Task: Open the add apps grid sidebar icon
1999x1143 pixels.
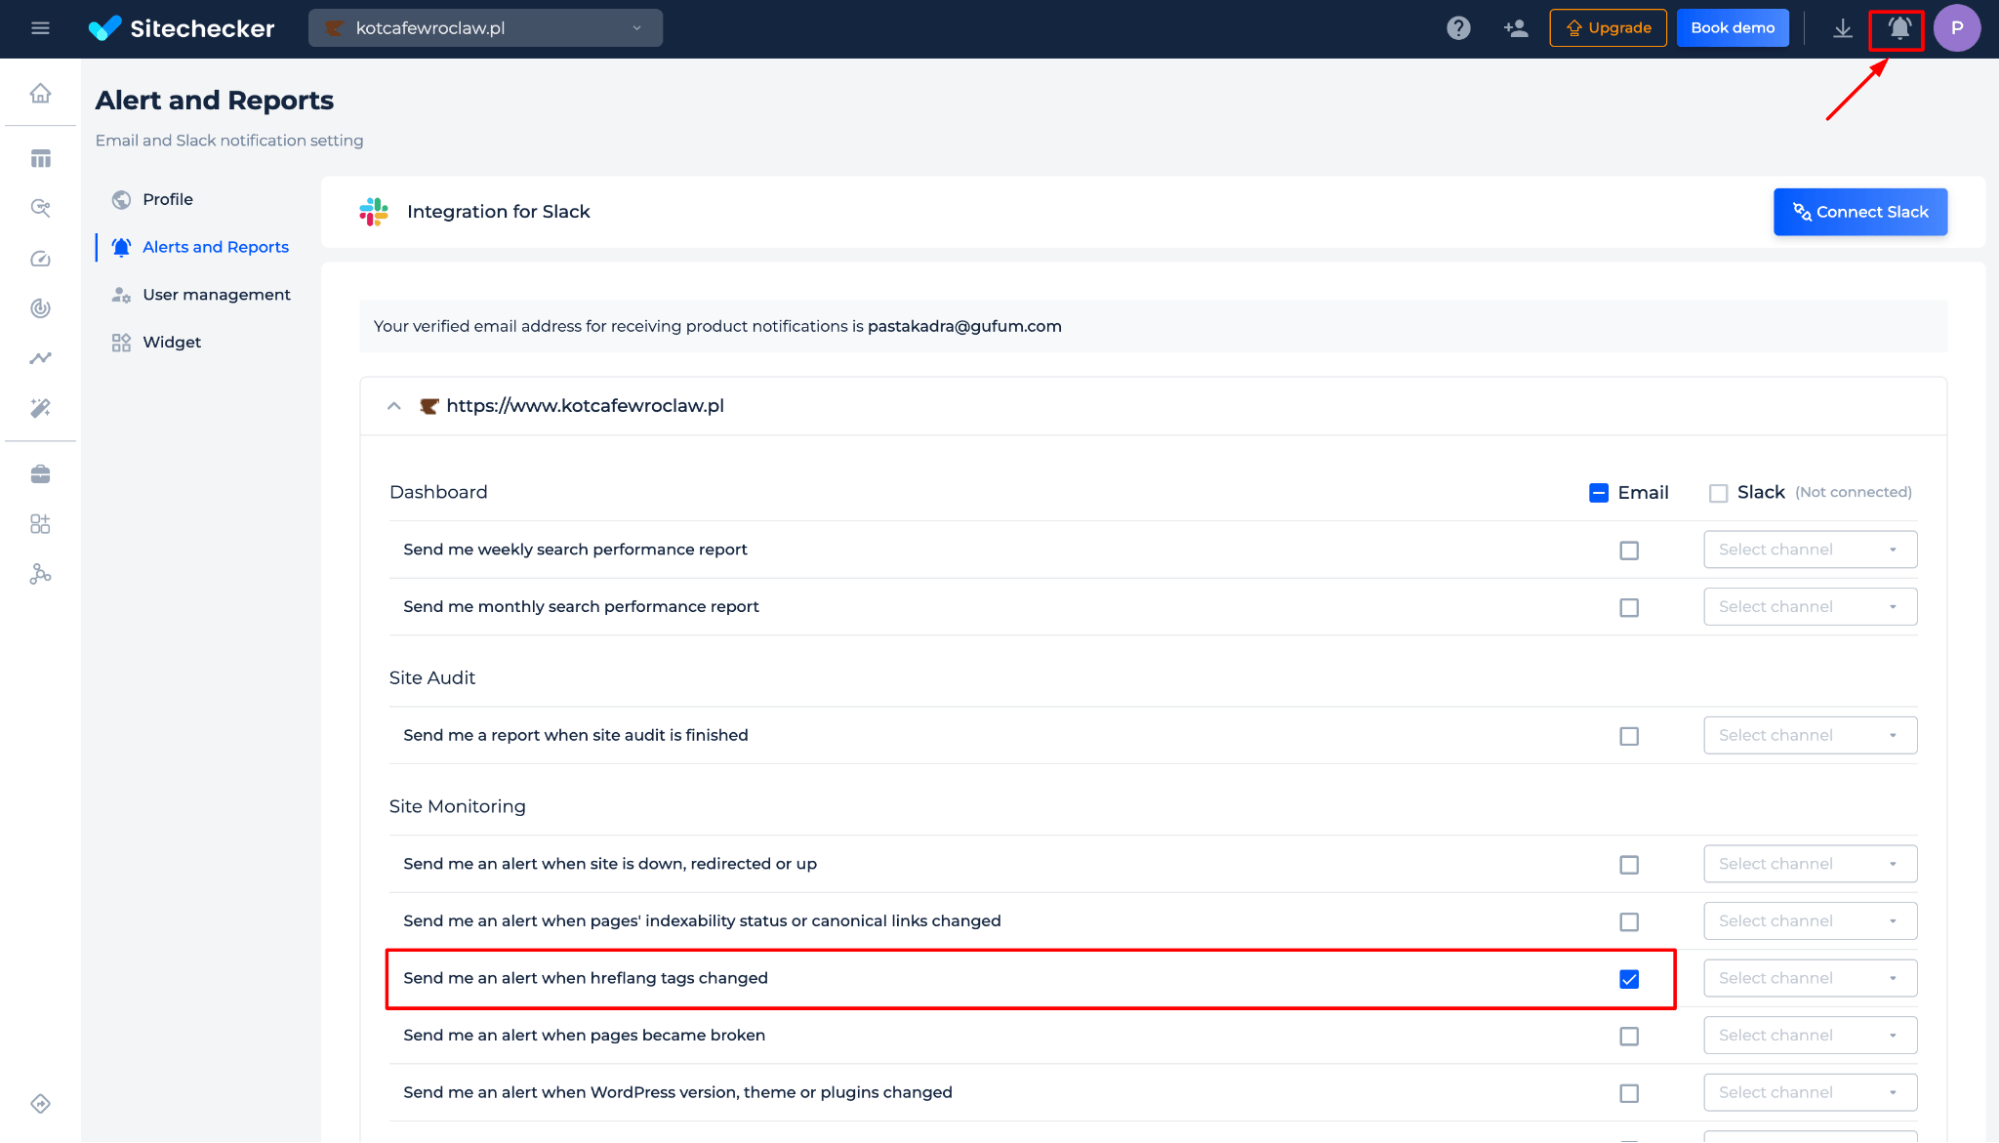Action: coord(40,524)
